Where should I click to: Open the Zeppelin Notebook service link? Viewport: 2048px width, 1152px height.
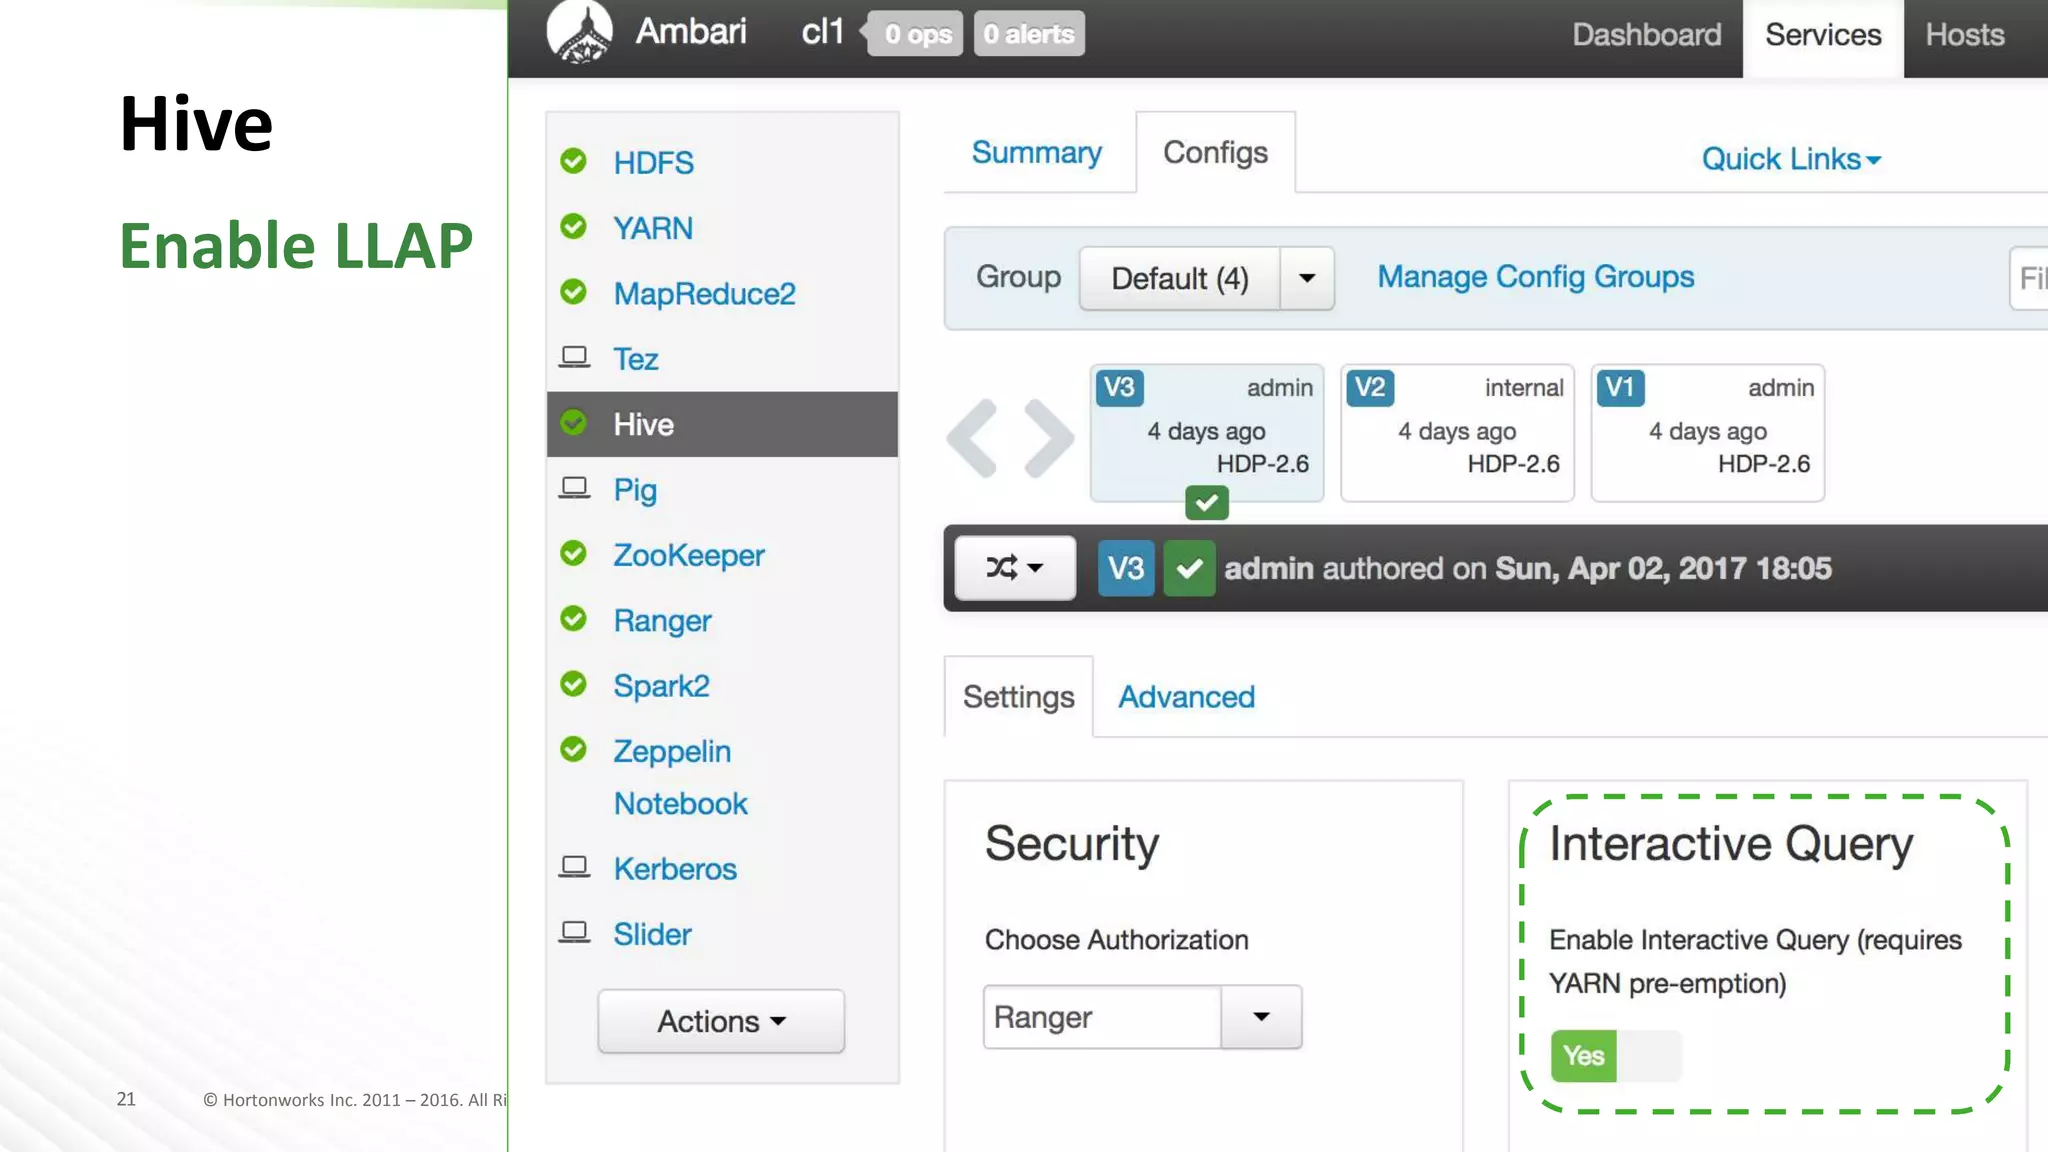coord(680,777)
